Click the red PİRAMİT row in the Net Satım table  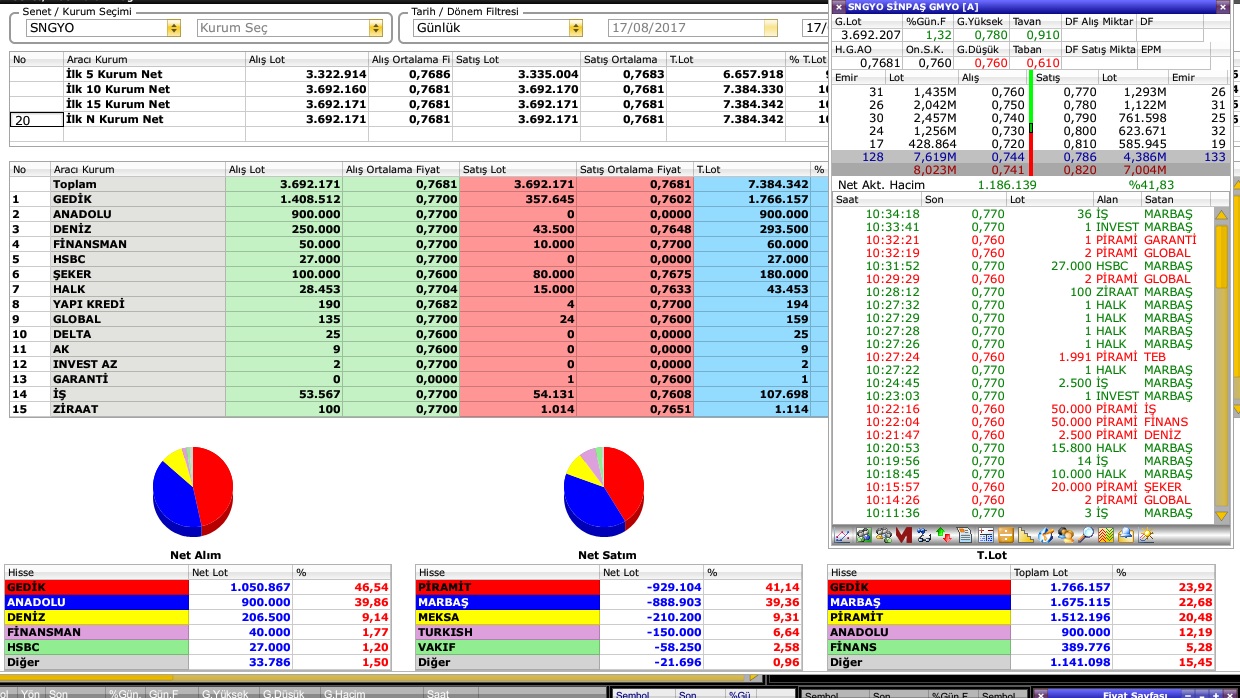(x=611, y=587)
